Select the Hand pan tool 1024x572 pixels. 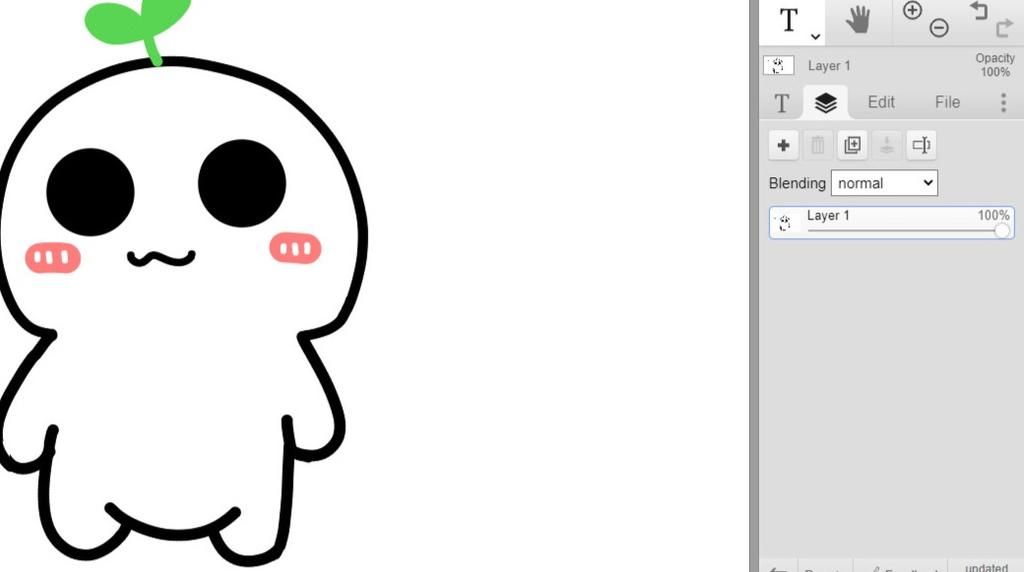pyautogui.click(x=858, y=19)
